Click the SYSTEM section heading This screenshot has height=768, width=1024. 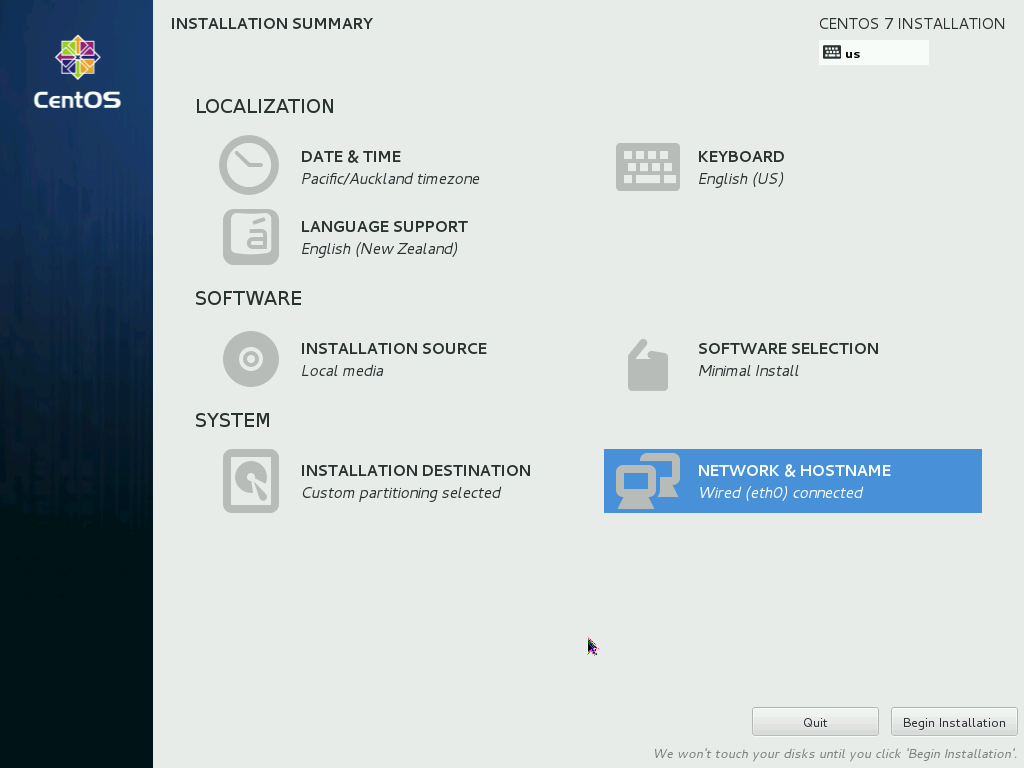(x=232, y=421)
